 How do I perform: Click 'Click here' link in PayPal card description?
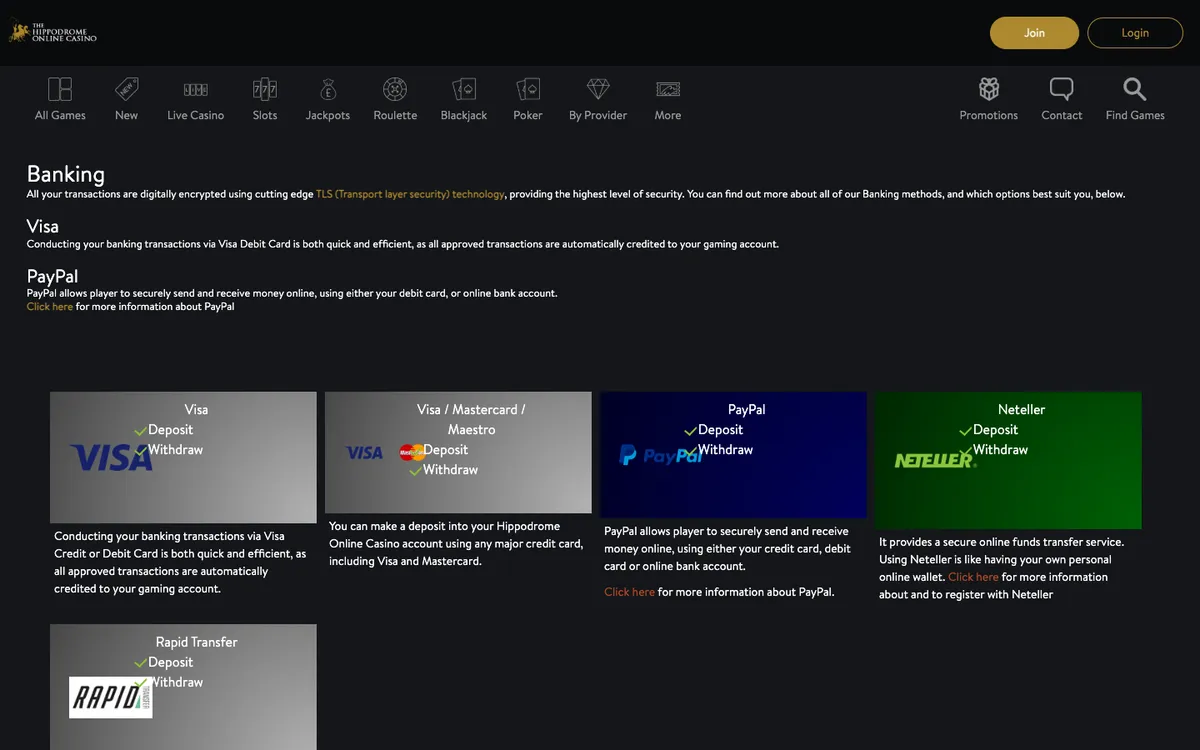pos(629,592)
